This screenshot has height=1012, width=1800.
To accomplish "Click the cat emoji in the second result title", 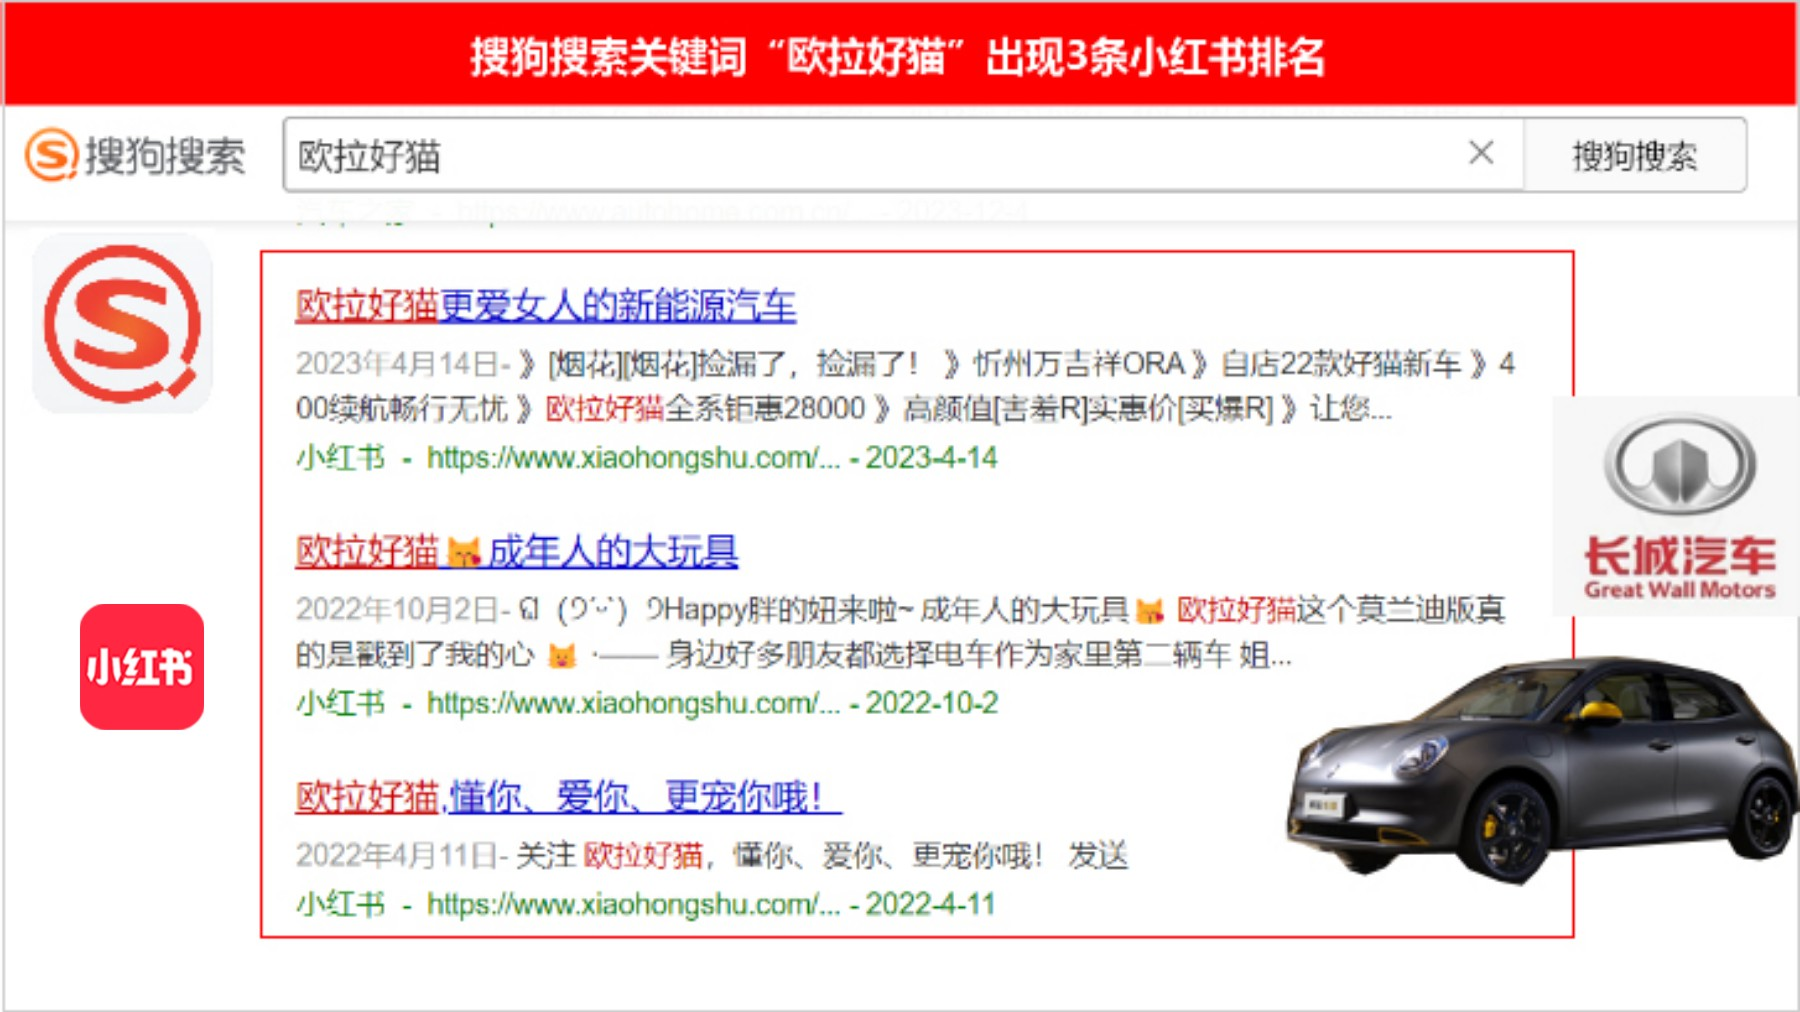I will coord(463,552).
